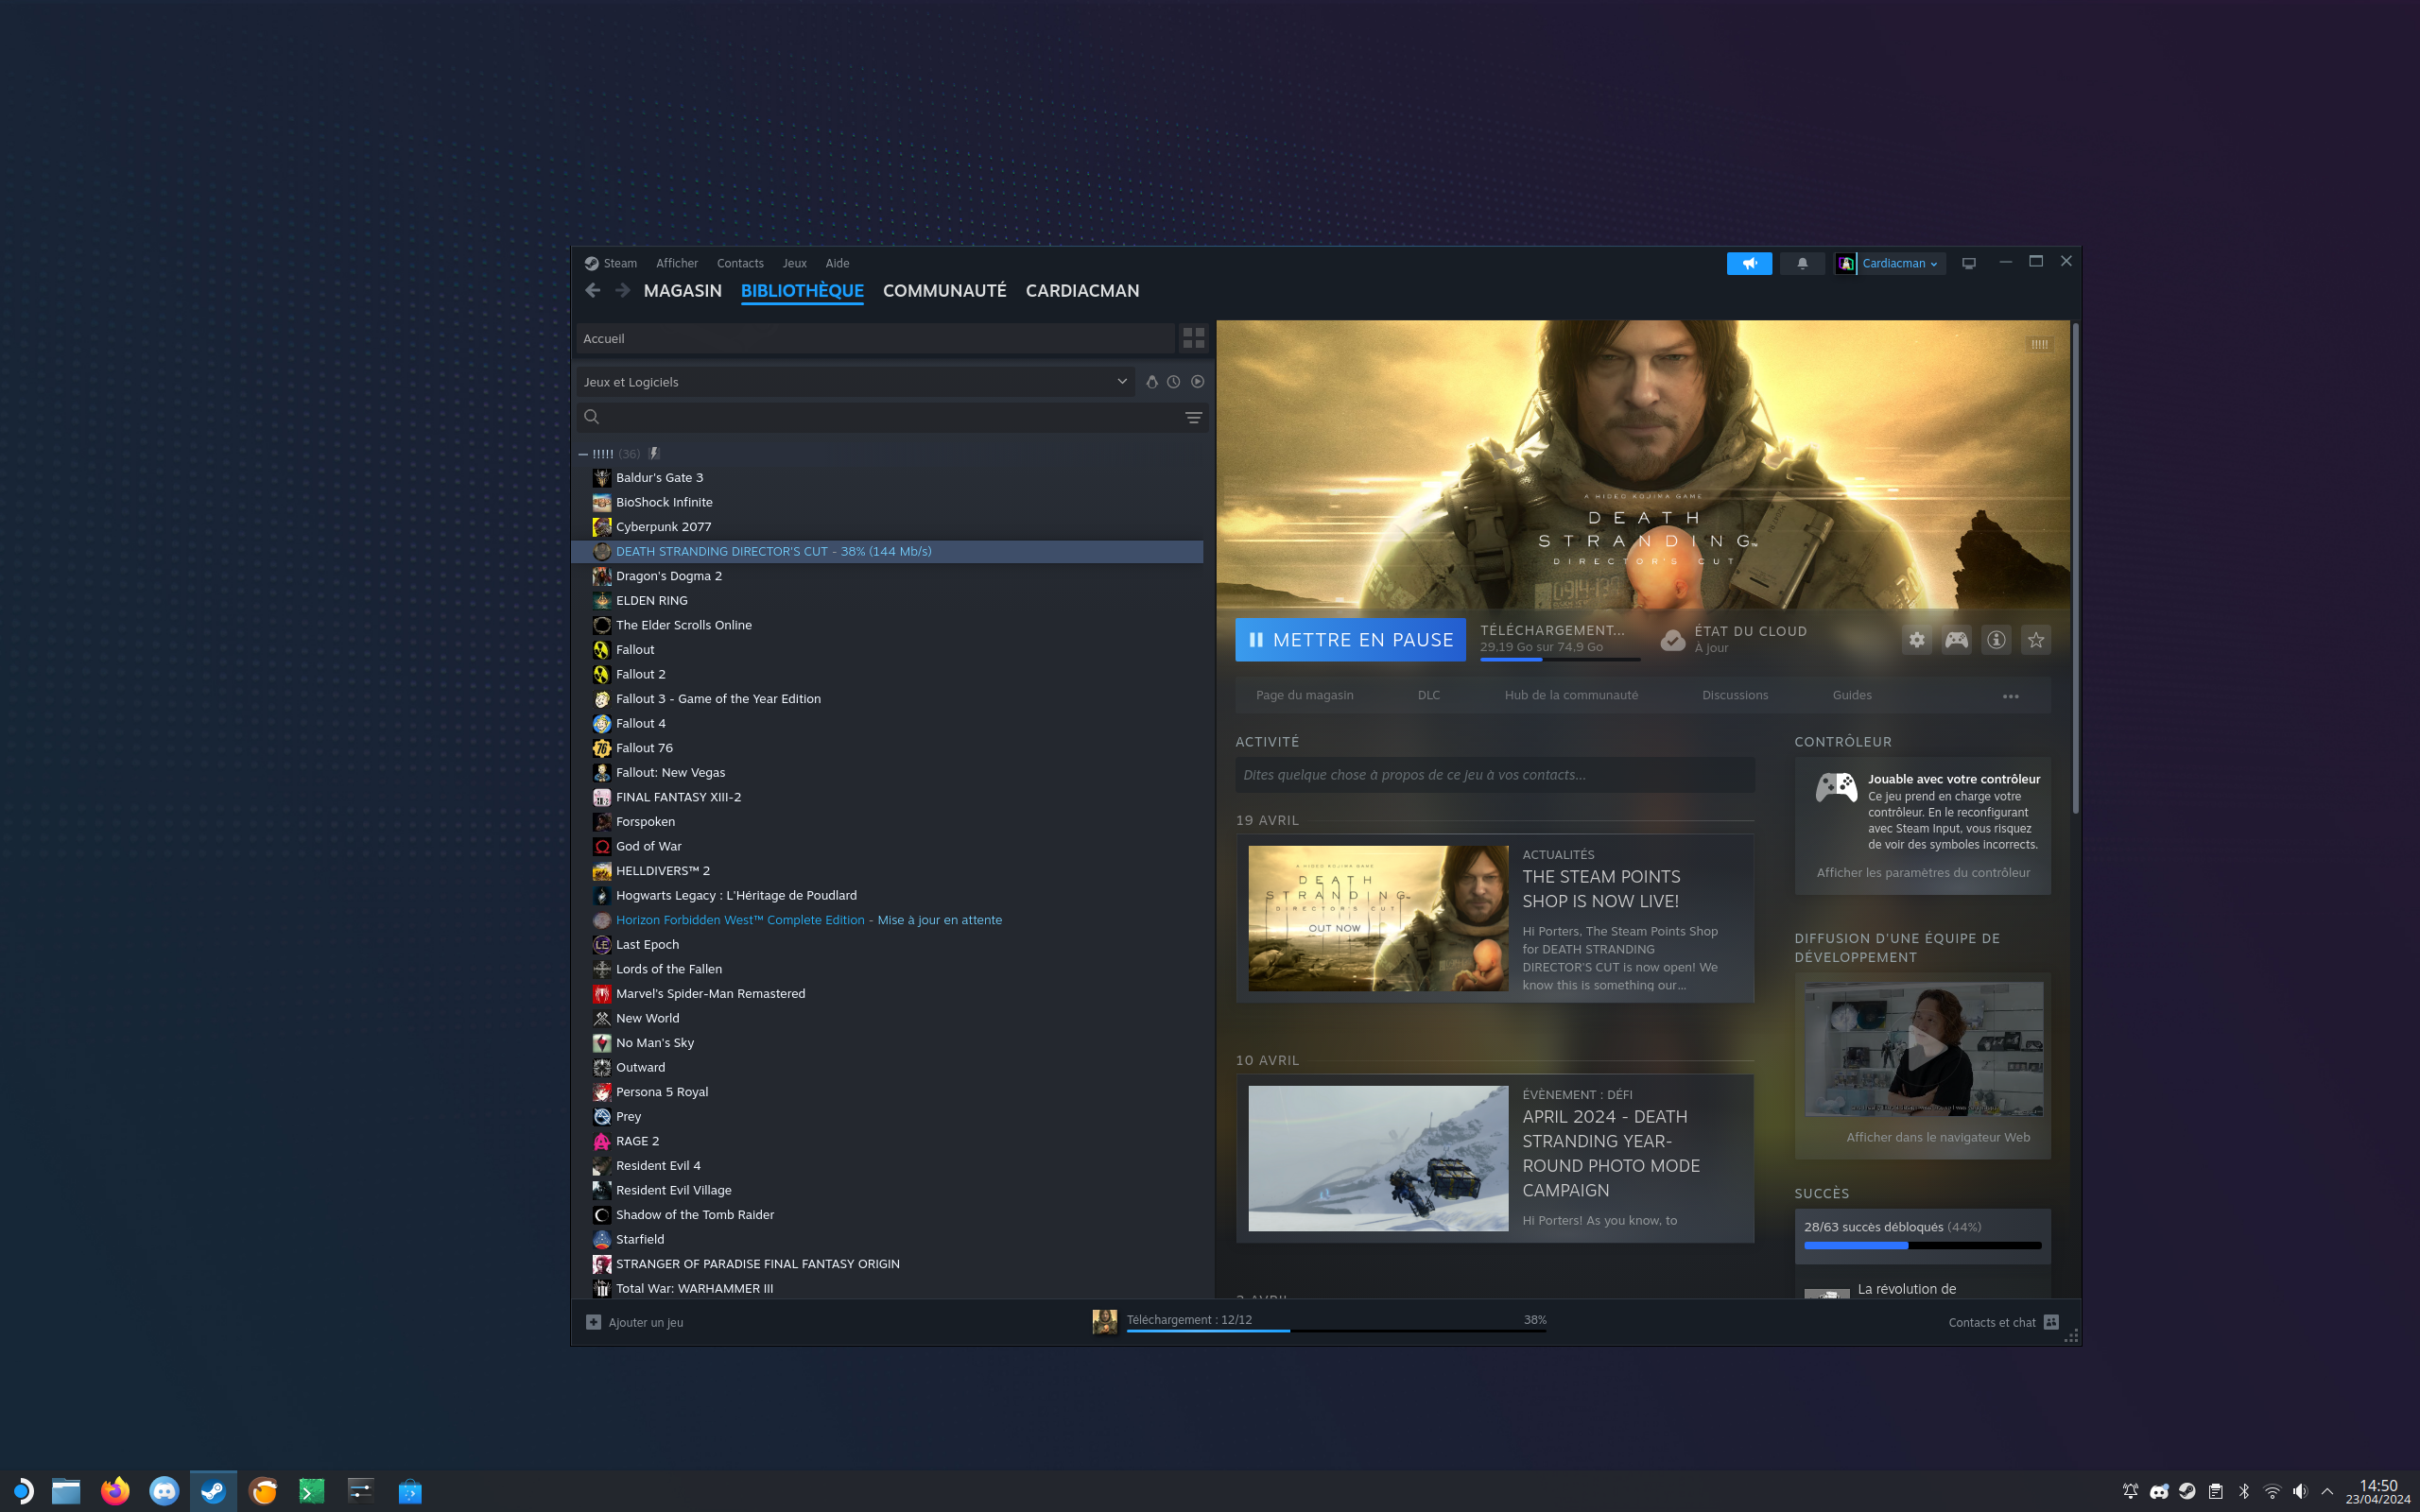The image size is (2420, 1512).
Task: Open game settings gear for Death Stranding
Action: pyautogui.click(x=1916, y=640)
